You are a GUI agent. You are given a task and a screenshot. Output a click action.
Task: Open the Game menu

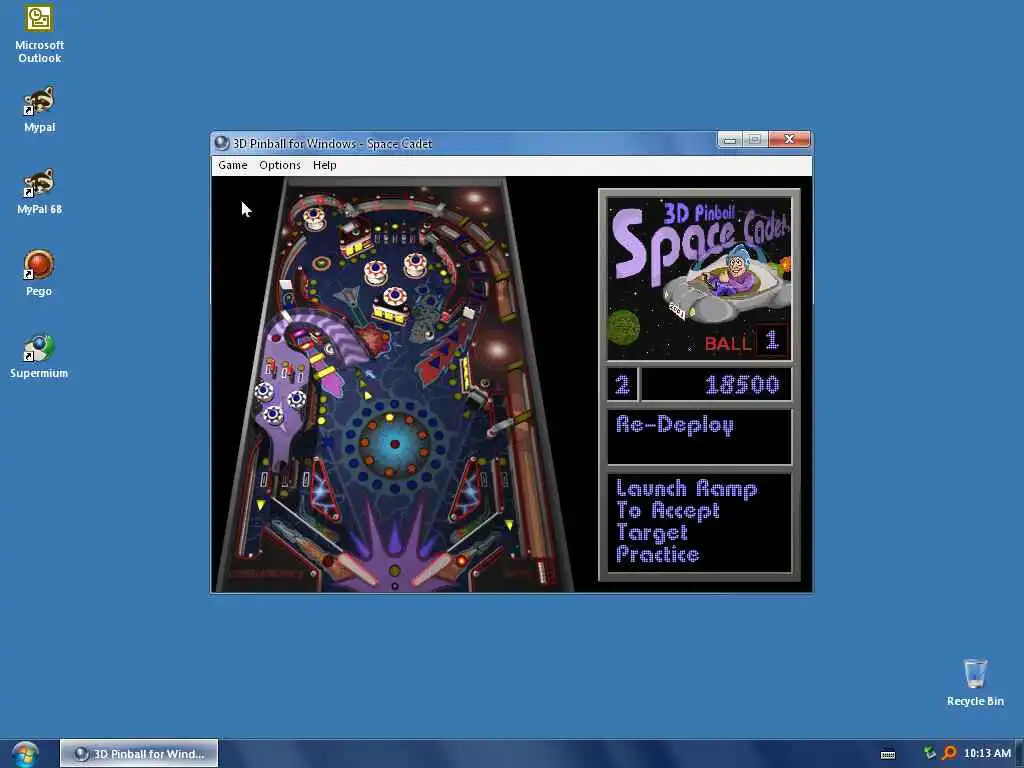coord(232,165)
